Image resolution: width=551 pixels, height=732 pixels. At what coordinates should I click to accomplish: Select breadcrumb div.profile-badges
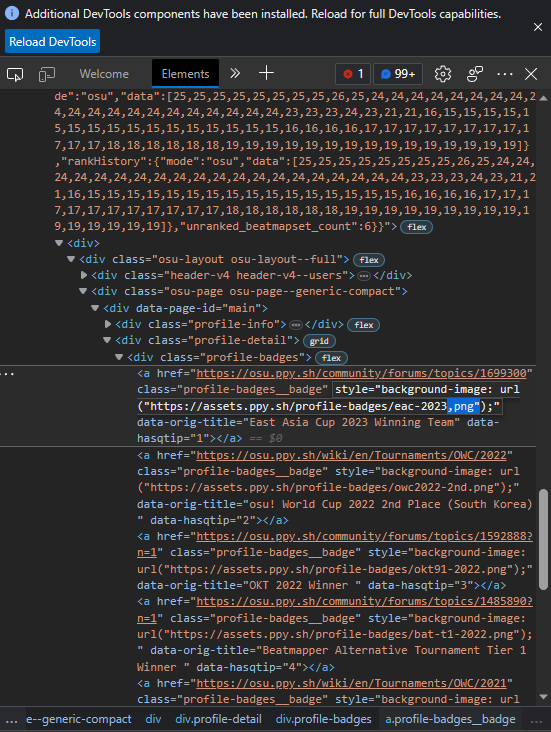(324, 719)
